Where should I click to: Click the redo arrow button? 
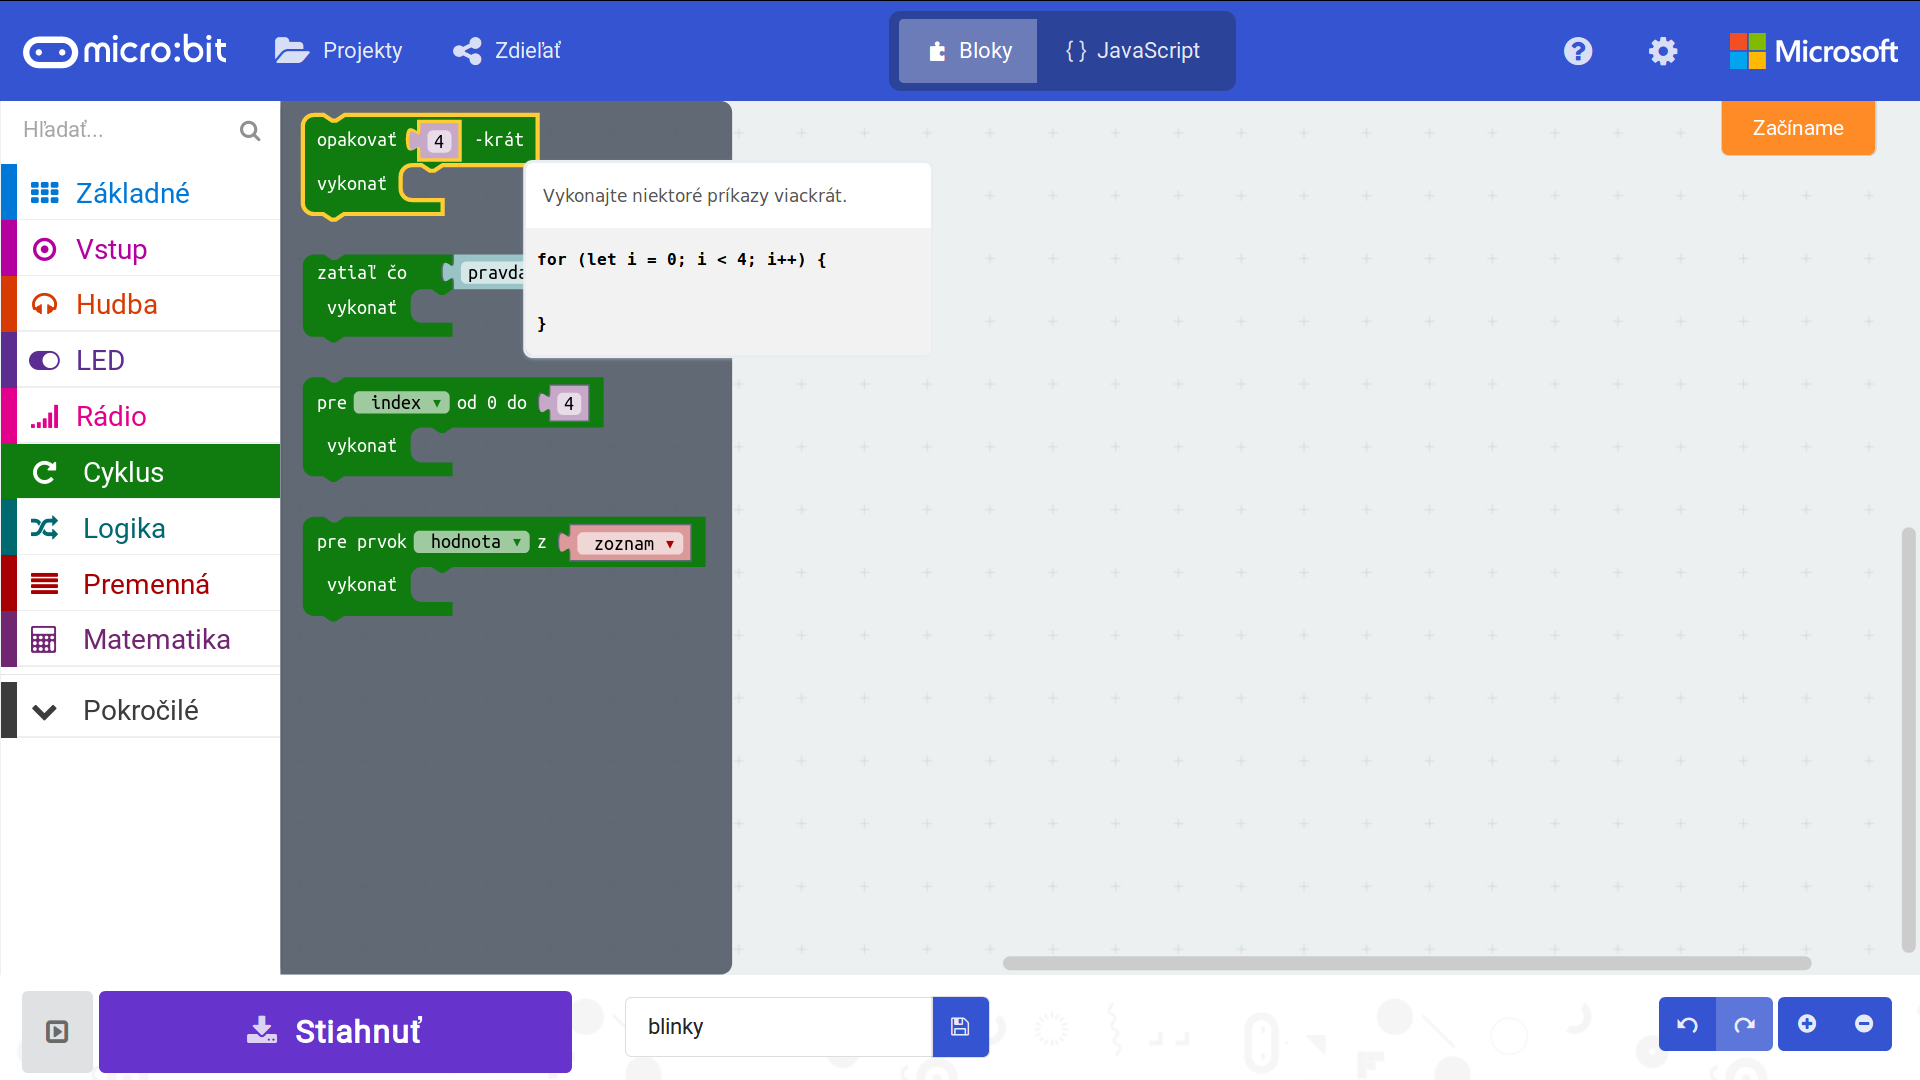pos(1744,1024)
